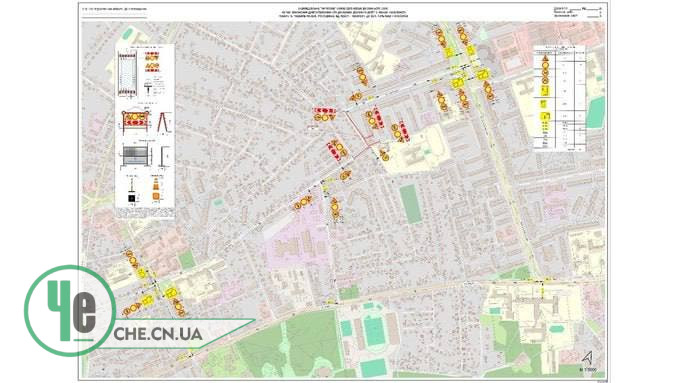The height and width of the screenshot is (383, 680).
Task: Open the road cross-section diagram in legend
Action: [128, 74]
